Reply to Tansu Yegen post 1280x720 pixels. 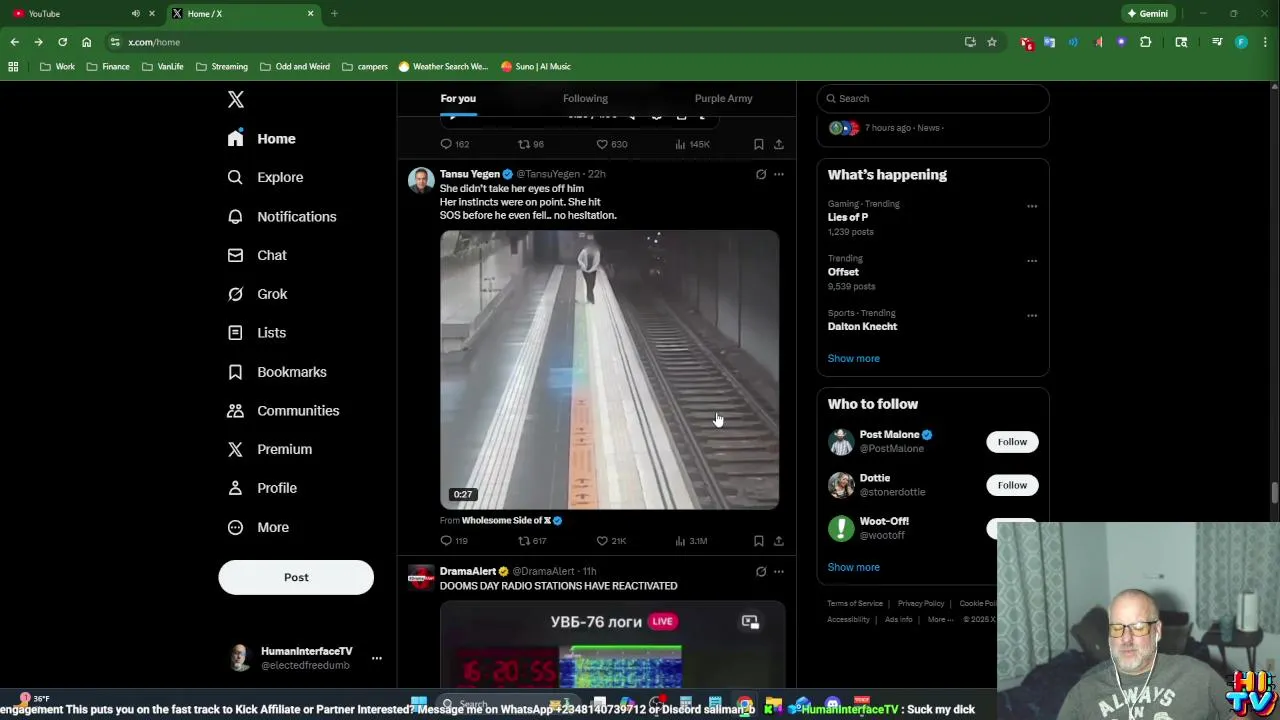[x=454, y=541]
